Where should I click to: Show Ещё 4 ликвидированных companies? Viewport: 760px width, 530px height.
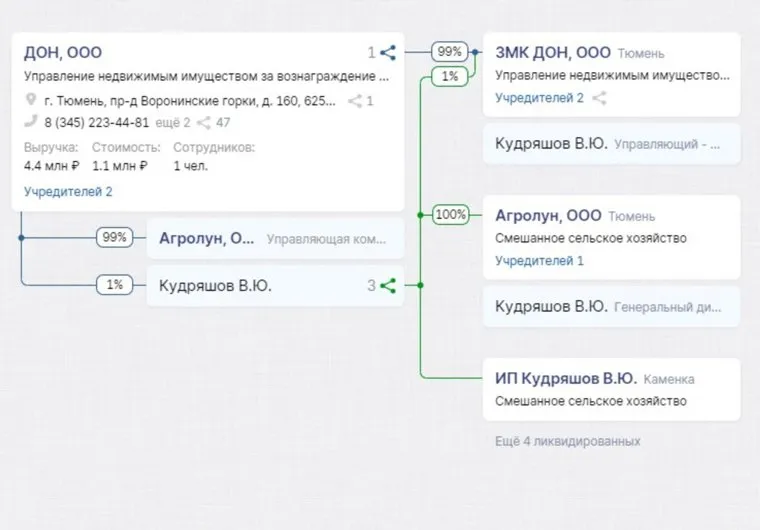(567, 441)
